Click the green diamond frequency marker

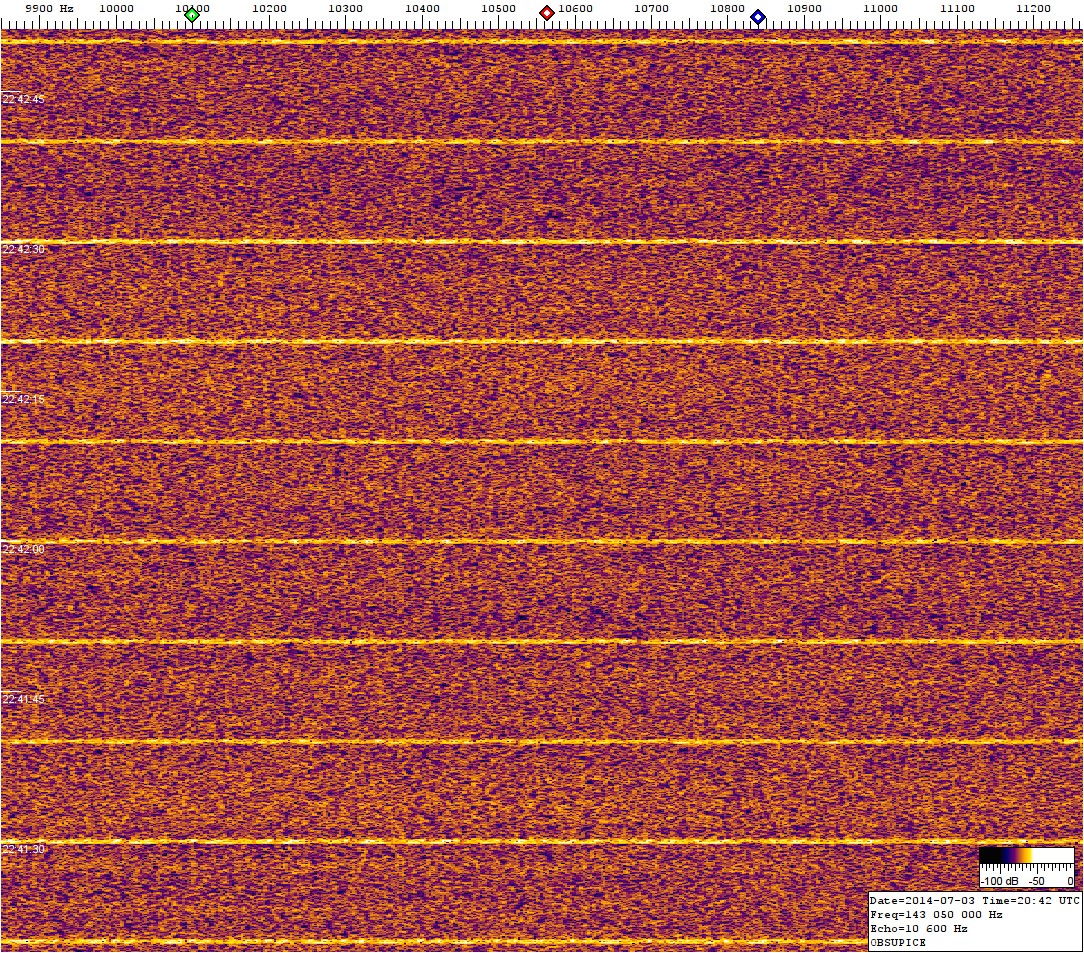point(192,14)
